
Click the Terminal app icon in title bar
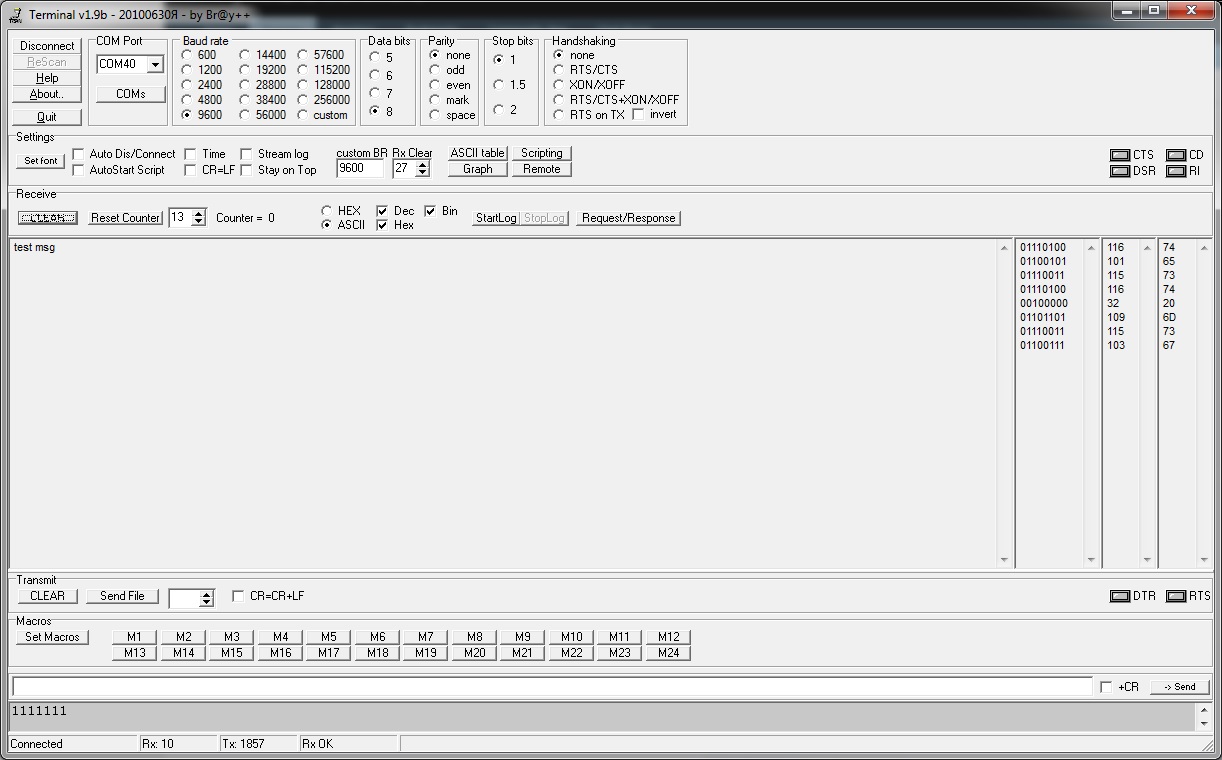15,15
